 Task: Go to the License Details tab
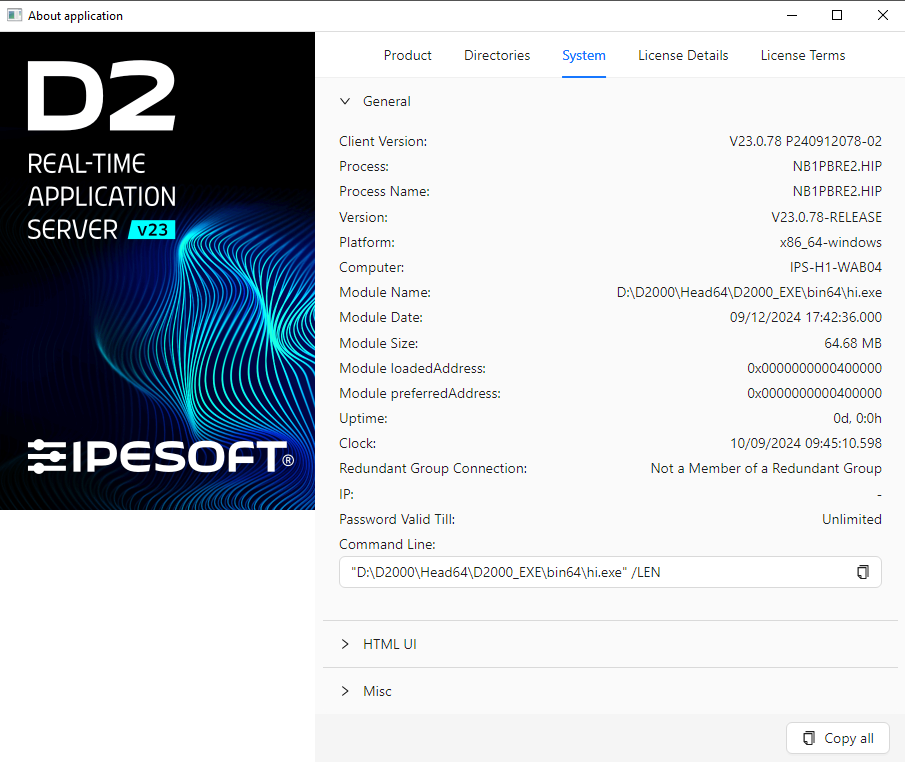pos(683,55)
